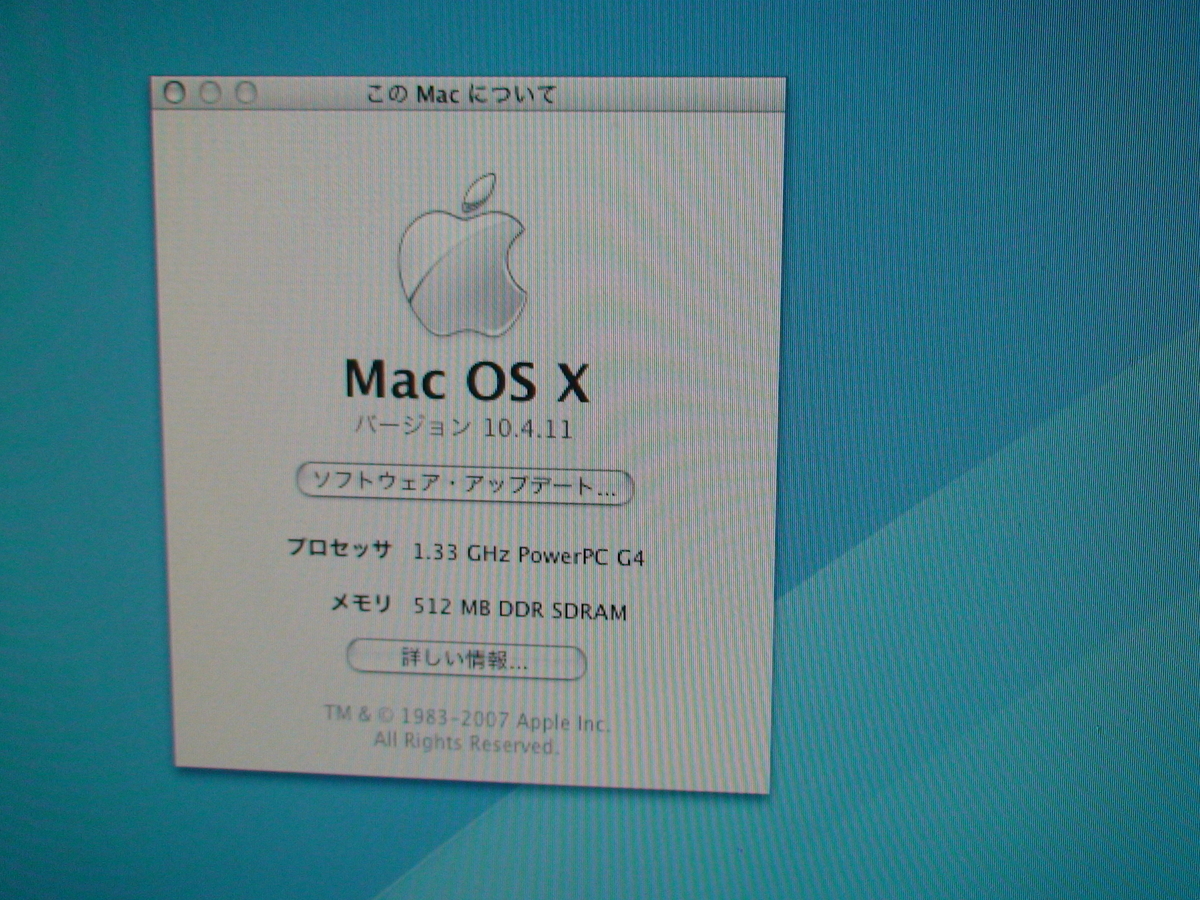Click the Mac OS X heading
This screenshot has width=1200, height=900.
[x=467, y=381]
